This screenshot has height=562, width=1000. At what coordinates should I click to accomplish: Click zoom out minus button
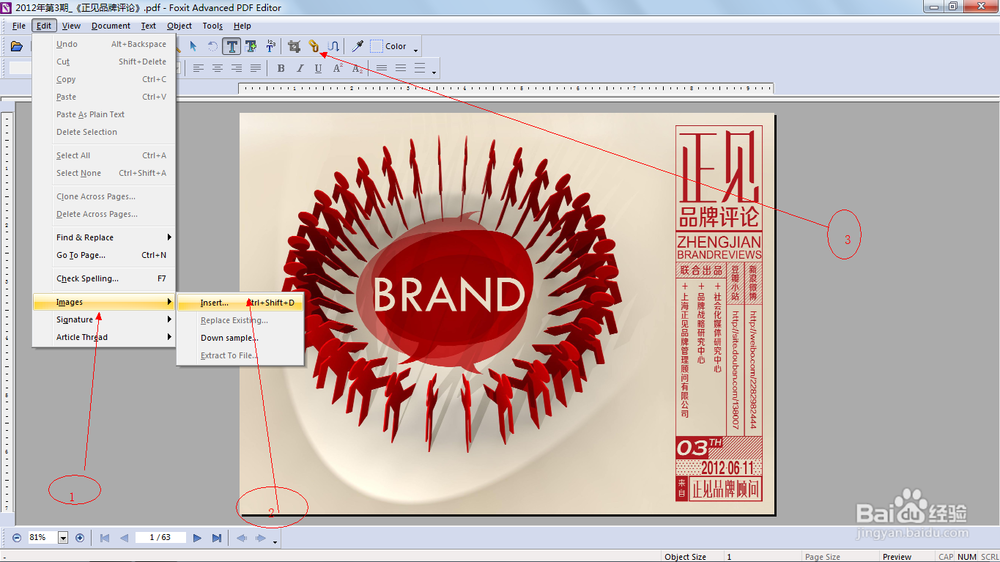pyautogui.click(x=17, y=538)
